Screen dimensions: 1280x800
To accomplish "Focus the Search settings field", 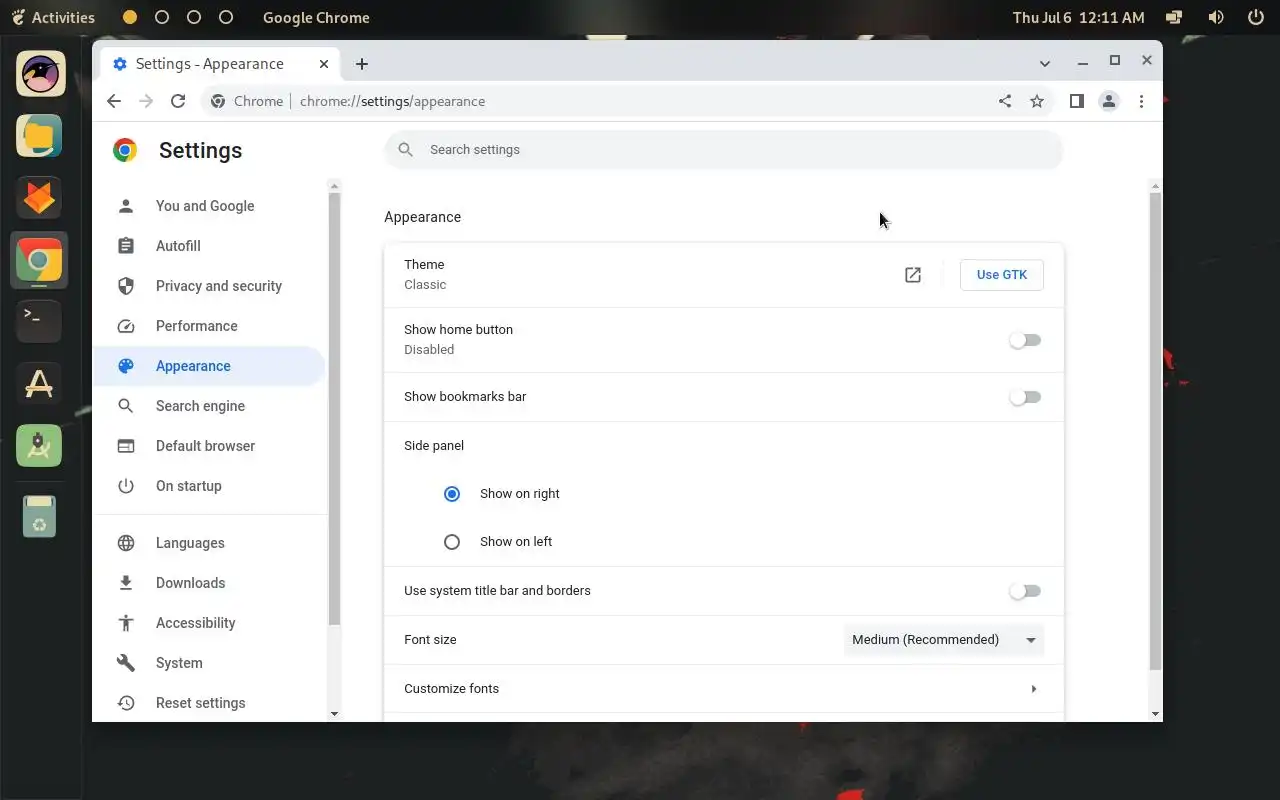I will point(724,150).
